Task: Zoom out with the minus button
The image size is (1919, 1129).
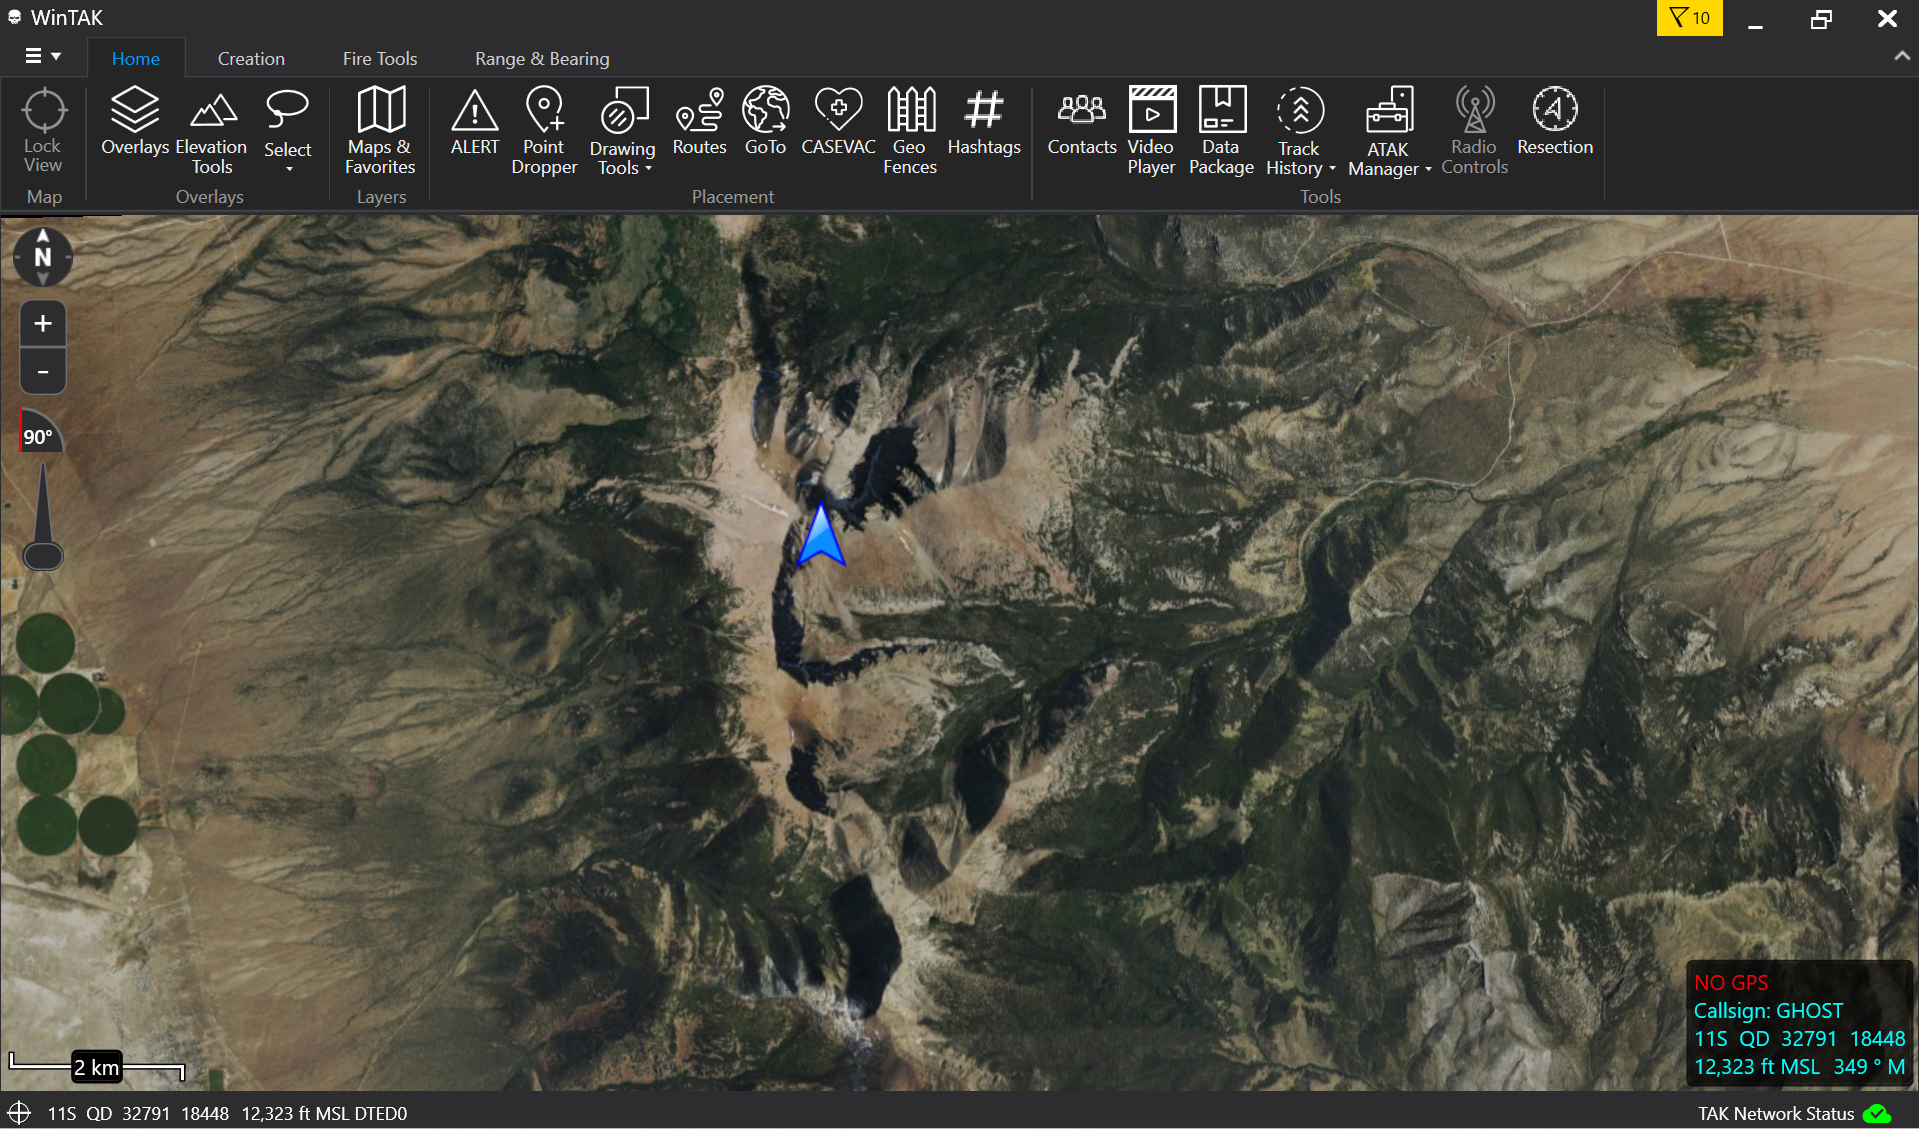Action: (43, 371)
